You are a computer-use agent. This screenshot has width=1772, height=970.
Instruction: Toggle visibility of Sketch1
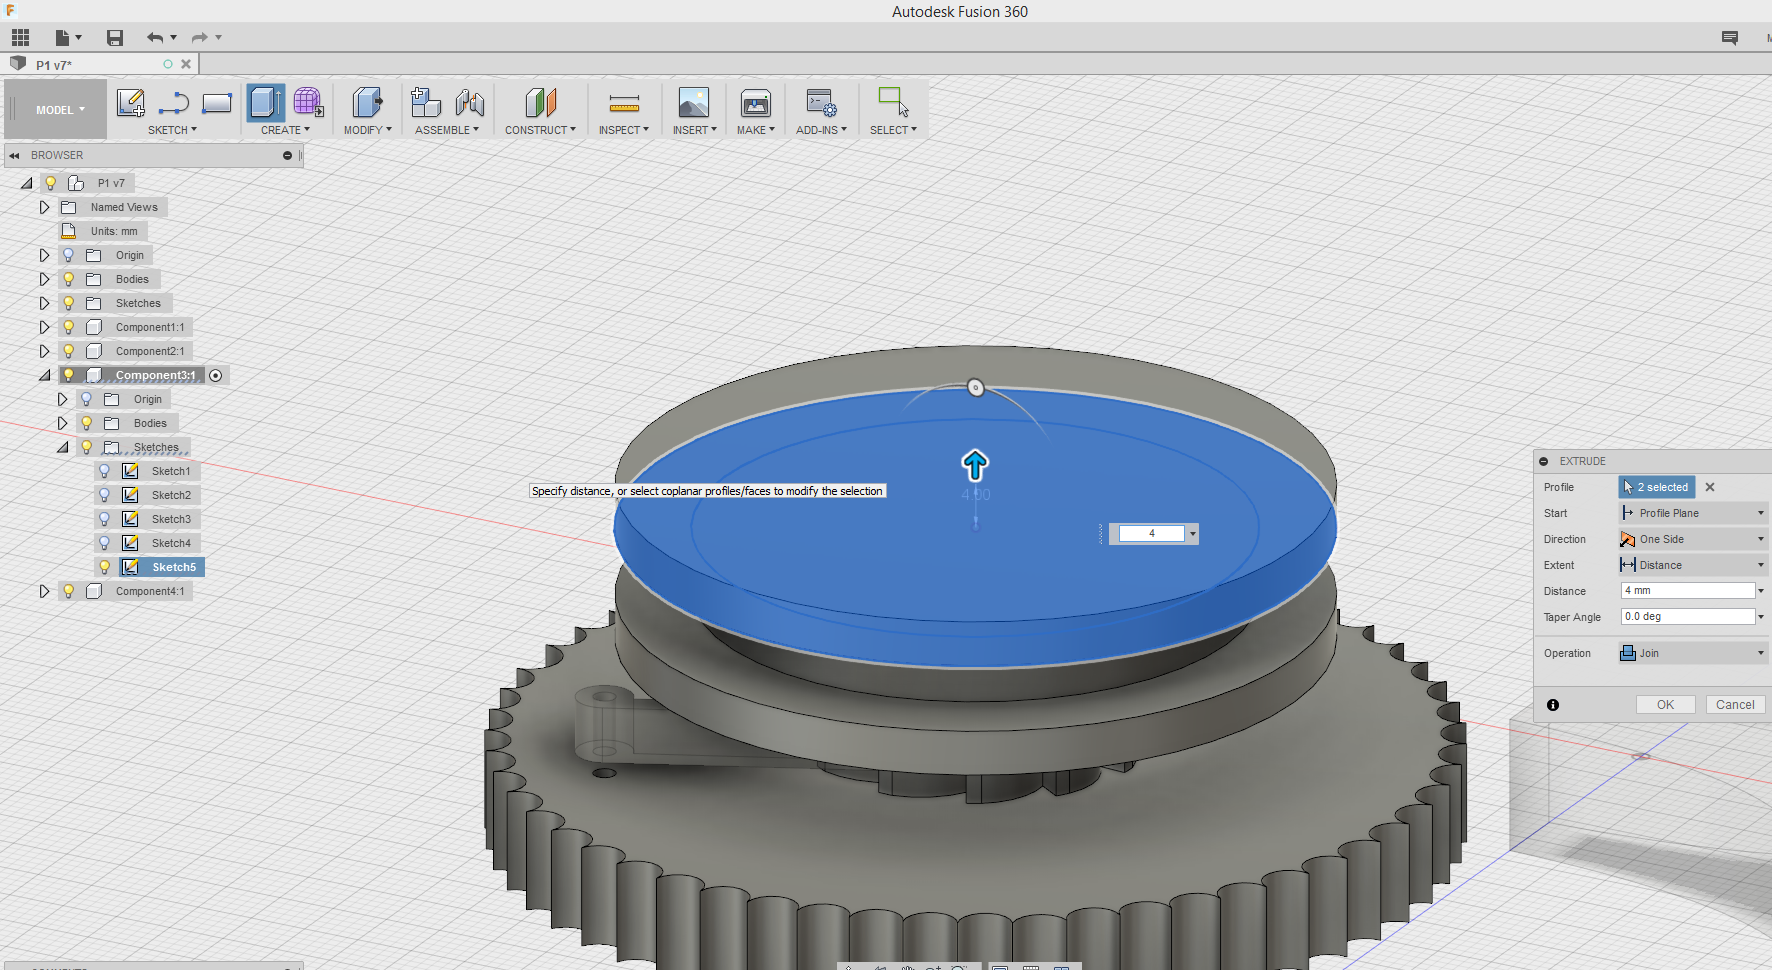click(104, 471)
